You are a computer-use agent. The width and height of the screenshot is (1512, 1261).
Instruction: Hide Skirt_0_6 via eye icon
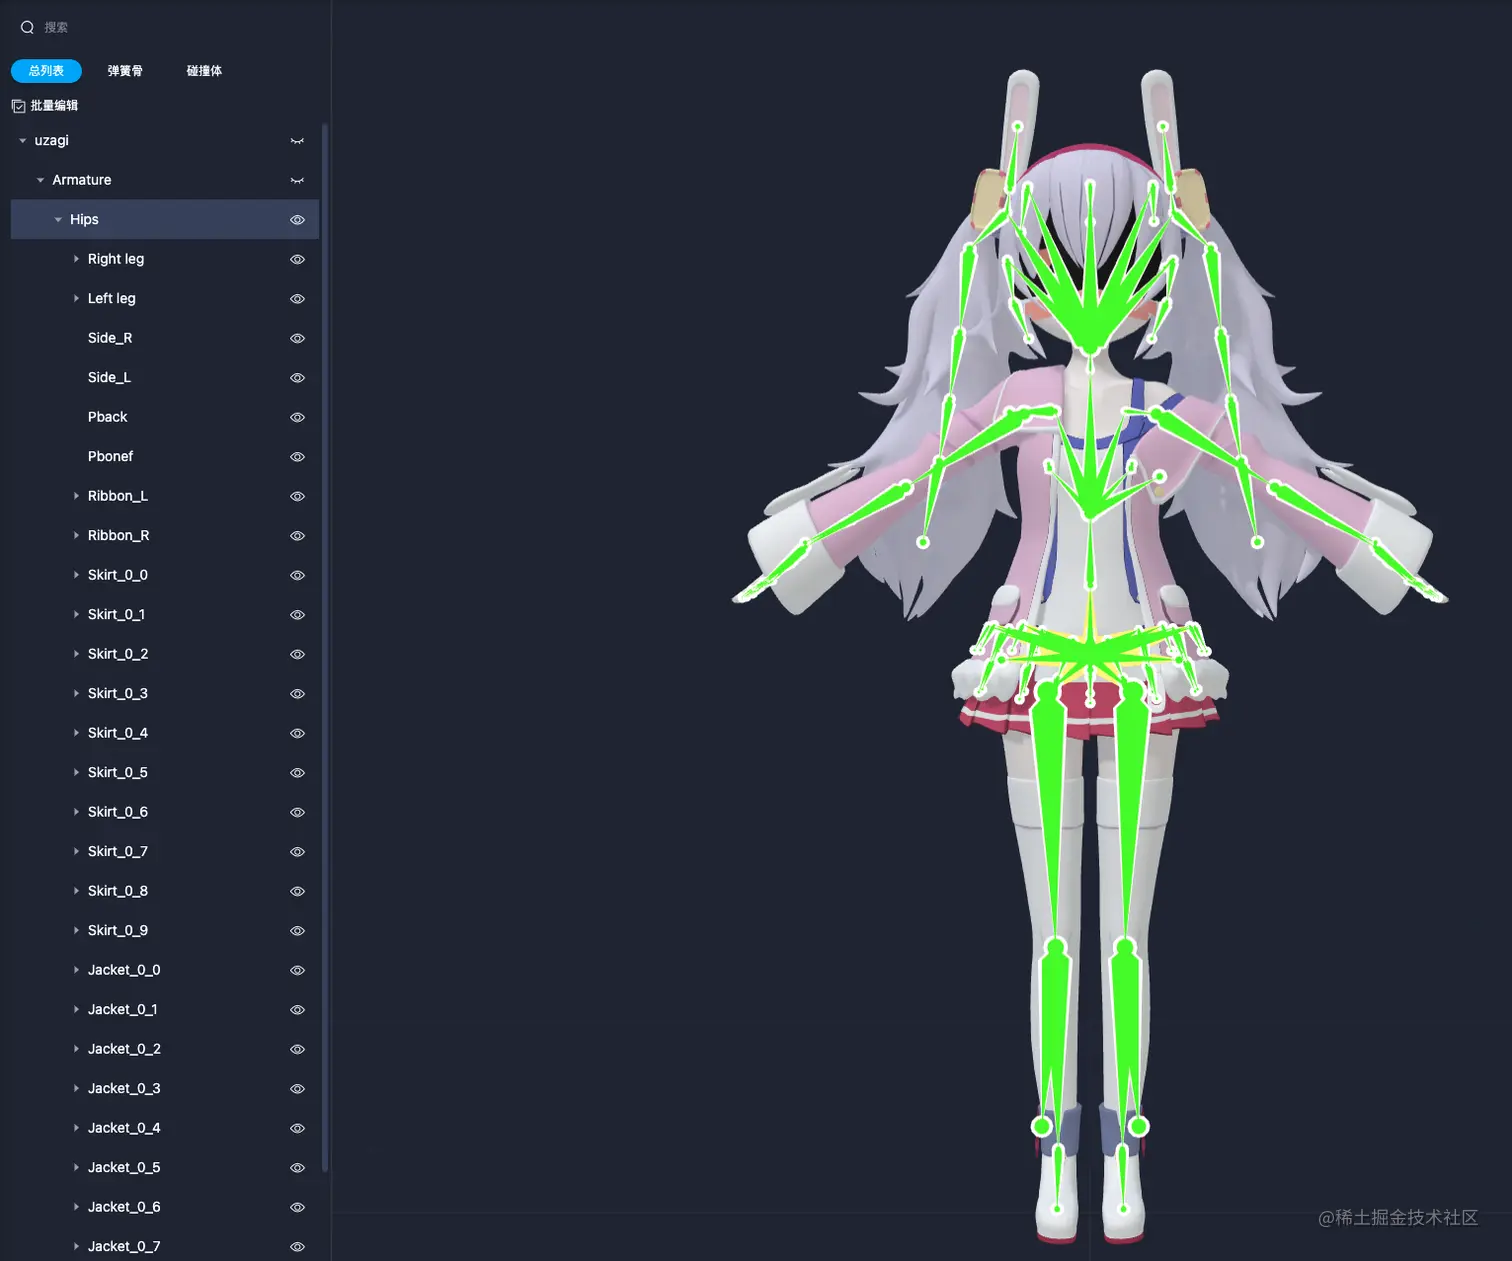(297, 812)
